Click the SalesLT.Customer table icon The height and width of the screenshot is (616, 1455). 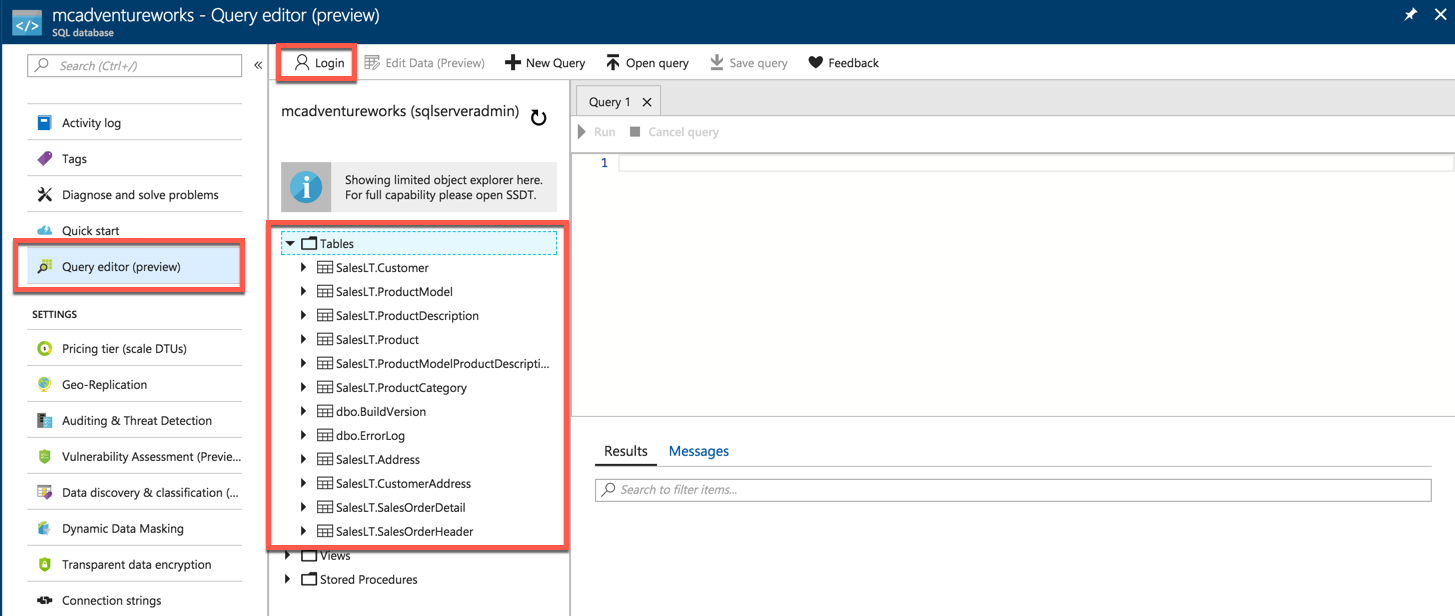(325, 268)
